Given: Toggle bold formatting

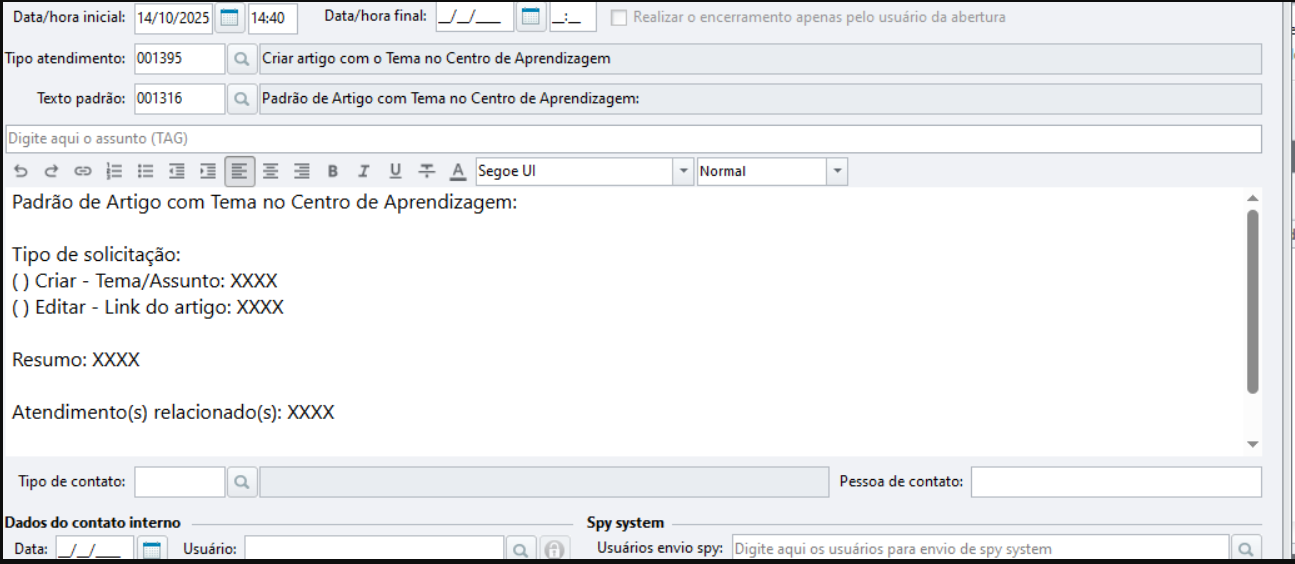Looking at the screenshot, I should pos(333,171).
